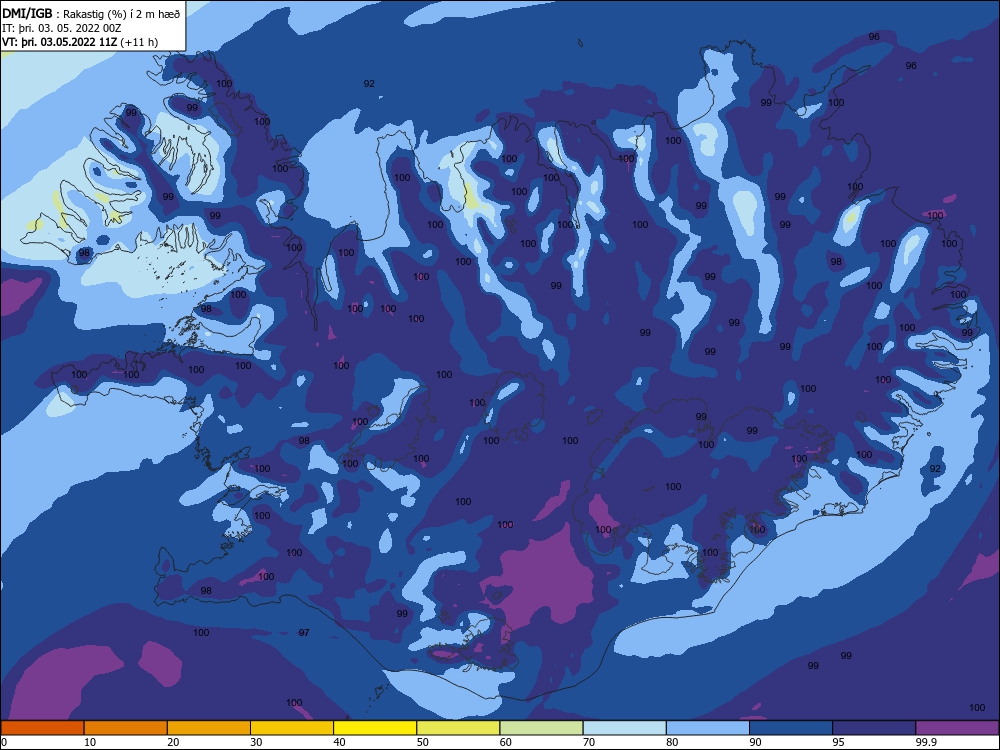
Task: Click the legend tick label '40'
Action: click(x=339, y=742)
